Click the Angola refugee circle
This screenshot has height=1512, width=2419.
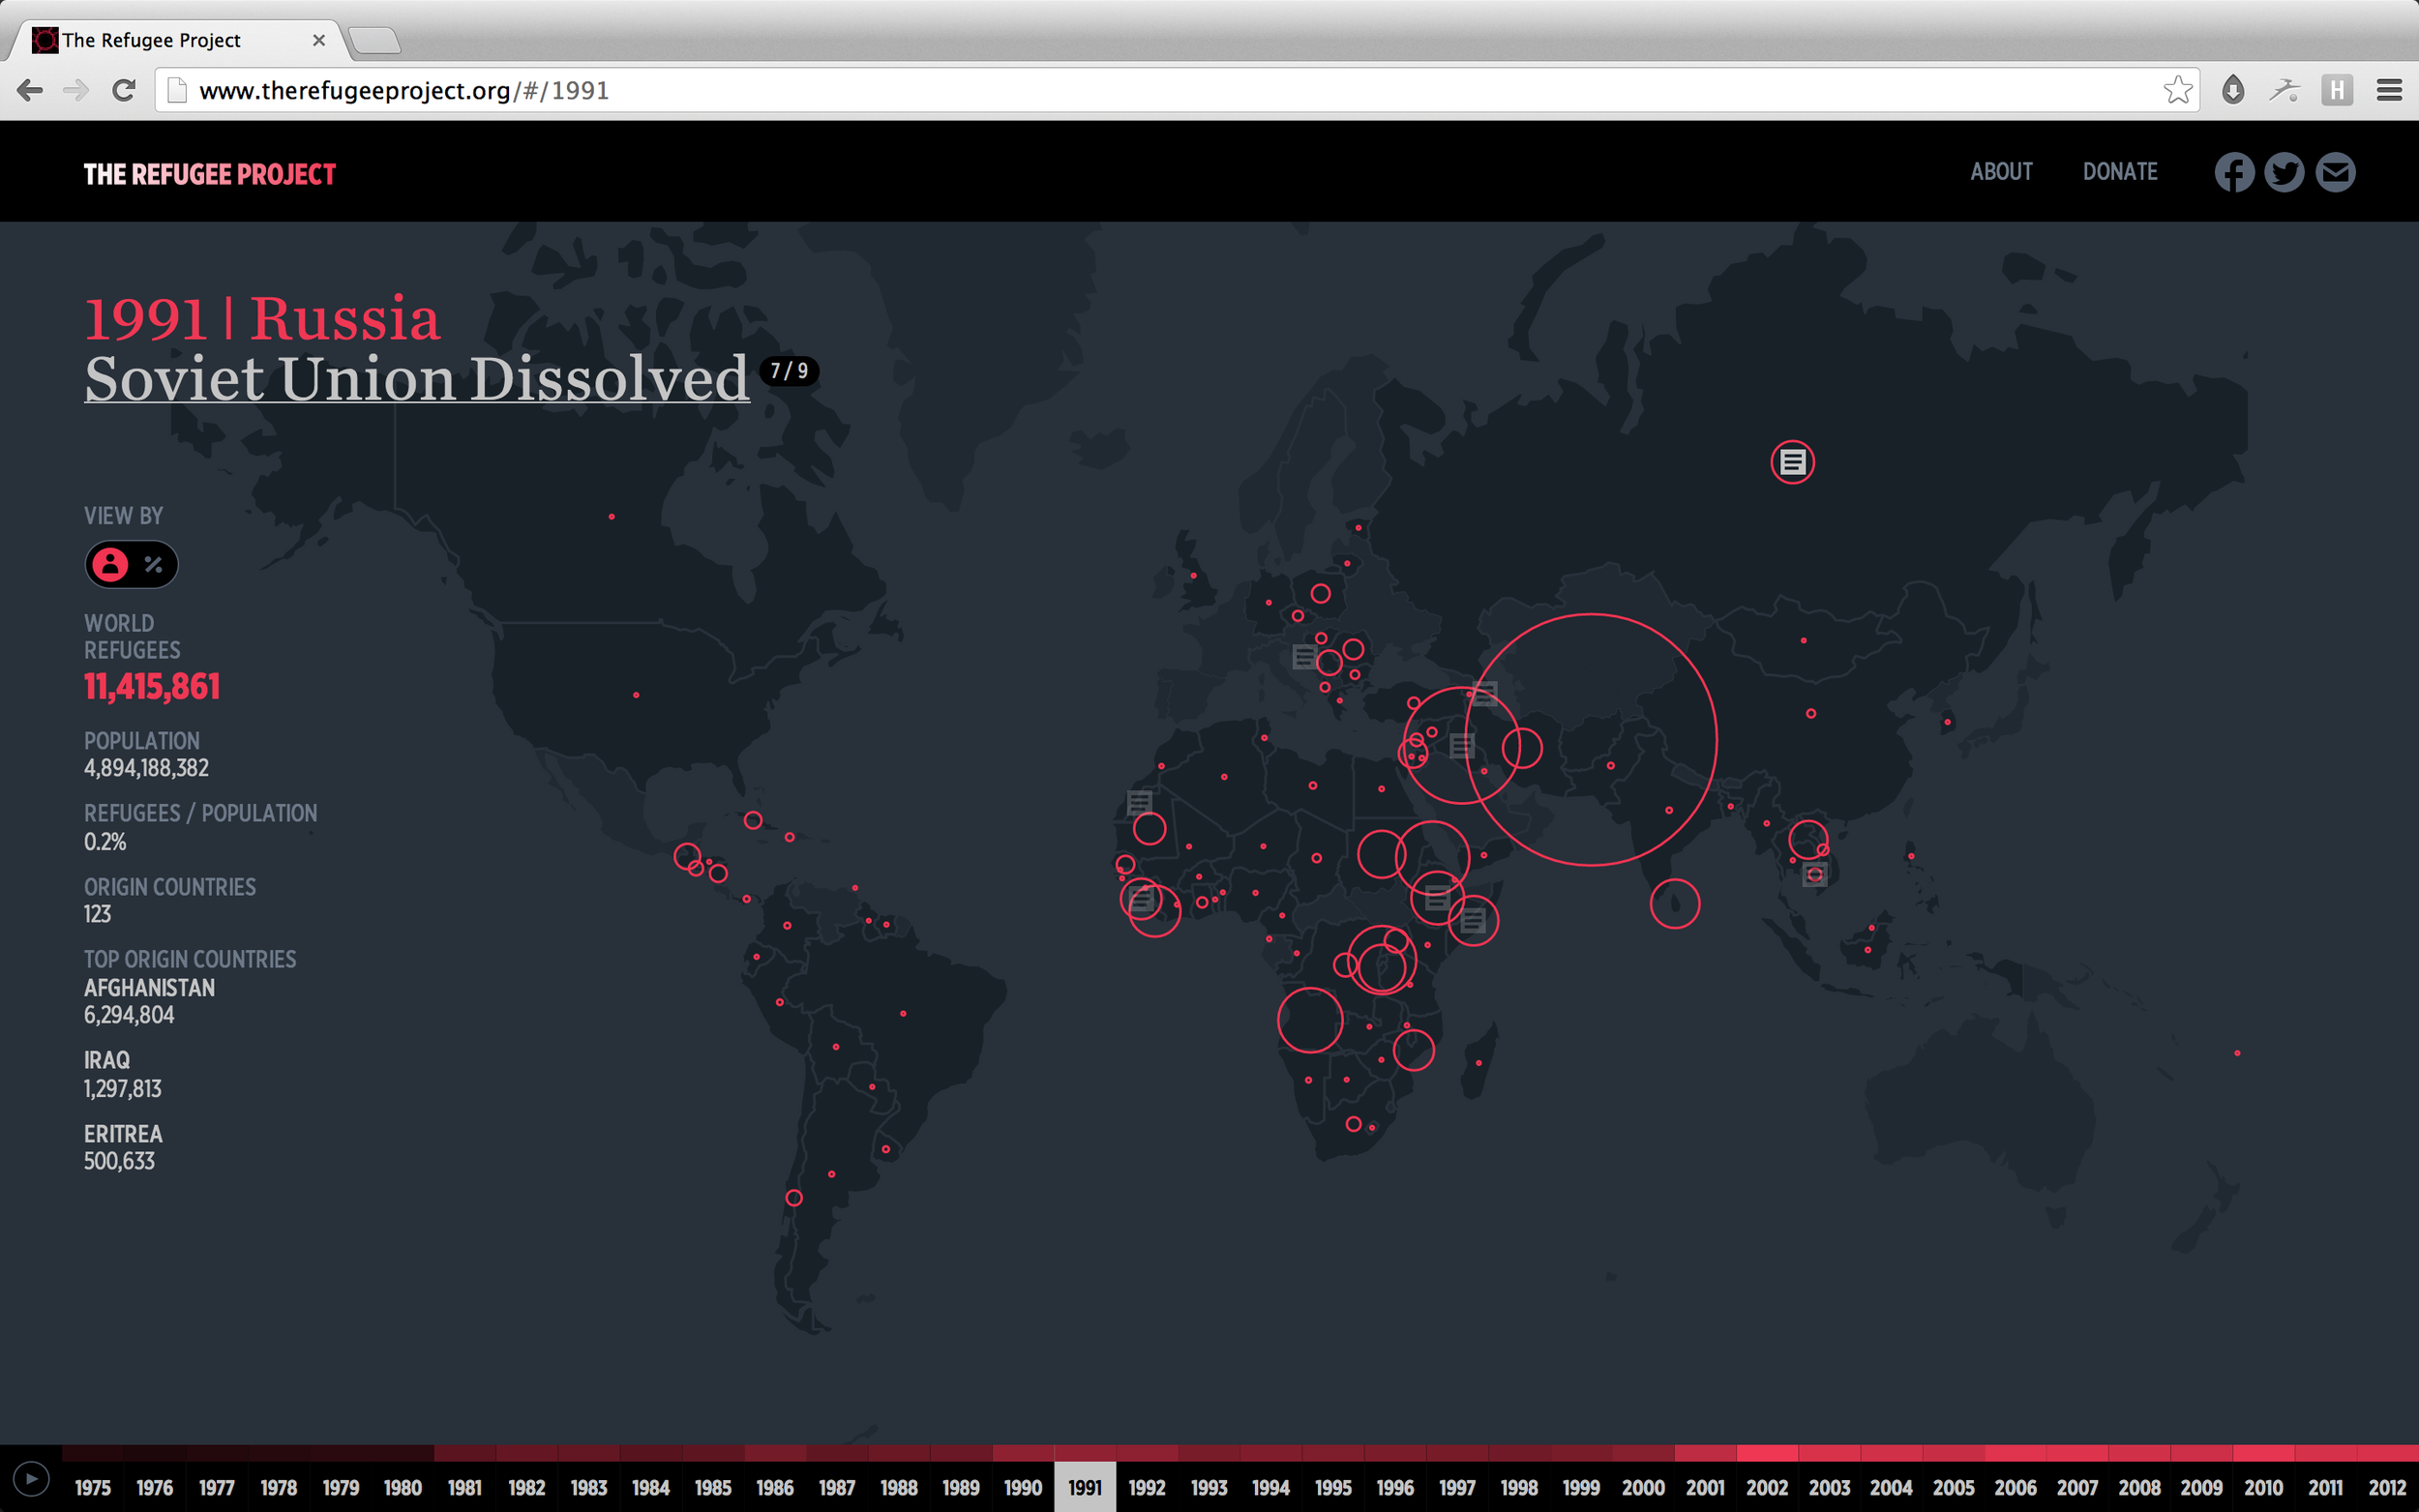tap(1310, 1020)
